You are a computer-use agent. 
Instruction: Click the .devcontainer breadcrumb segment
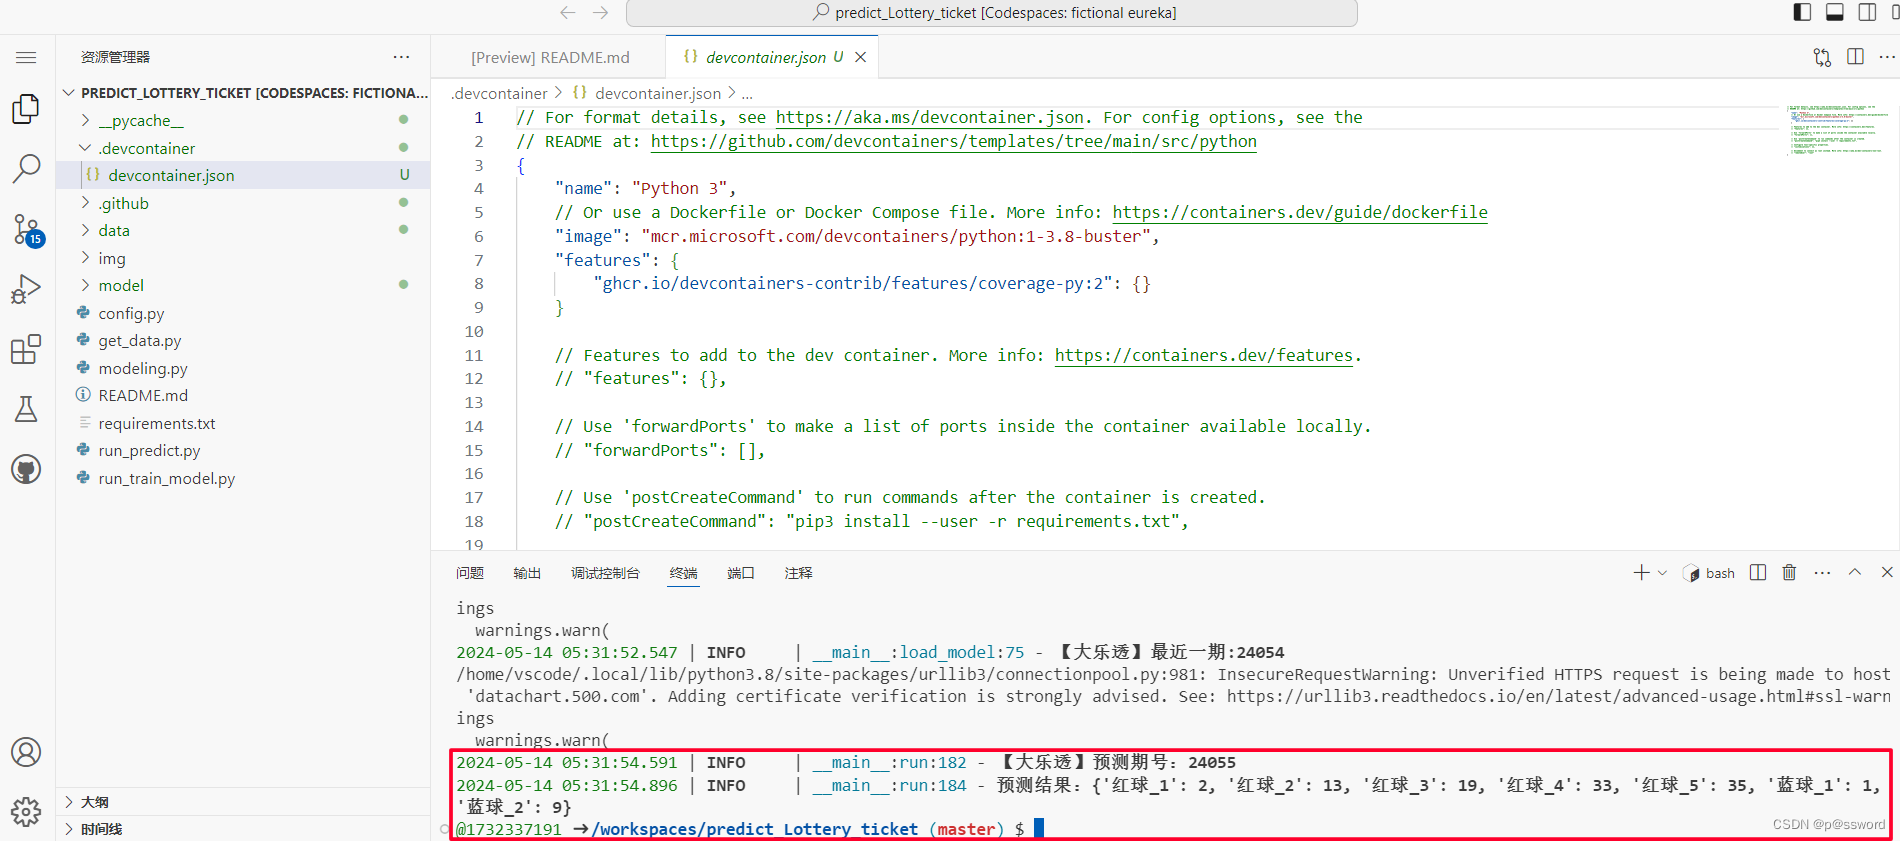coord(498,93)
